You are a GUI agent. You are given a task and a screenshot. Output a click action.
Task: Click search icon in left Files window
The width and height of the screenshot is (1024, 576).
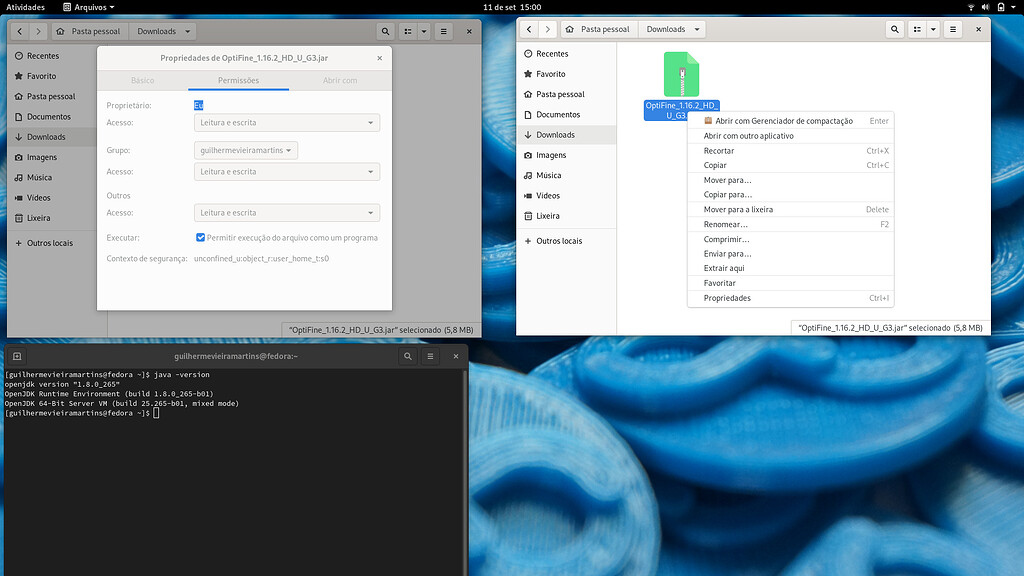385,31
